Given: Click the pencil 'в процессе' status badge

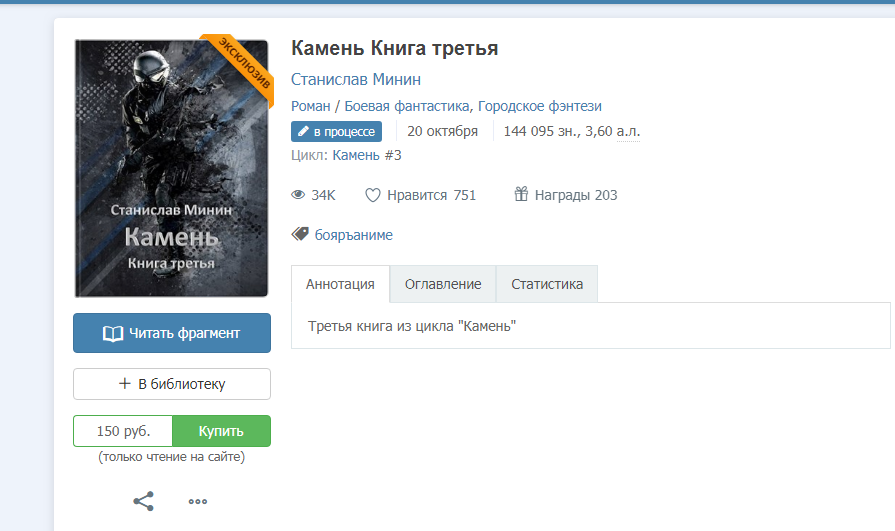Looking at the screenshot, I should [x=336, y=131].
